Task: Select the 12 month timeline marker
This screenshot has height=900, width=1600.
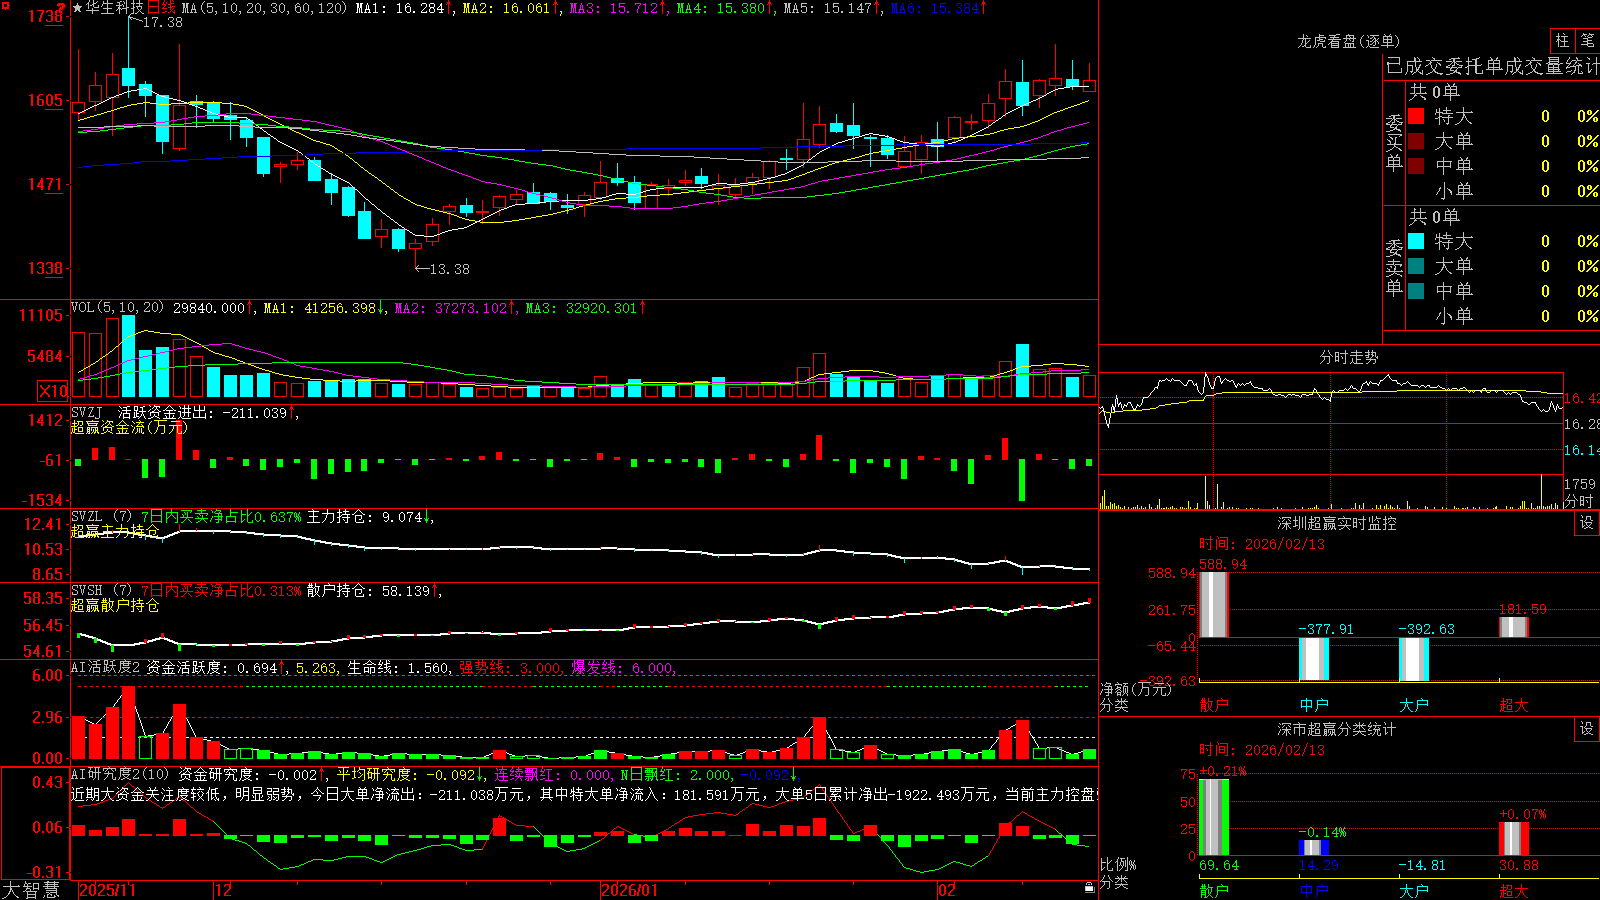Action: tap(224, 890)
